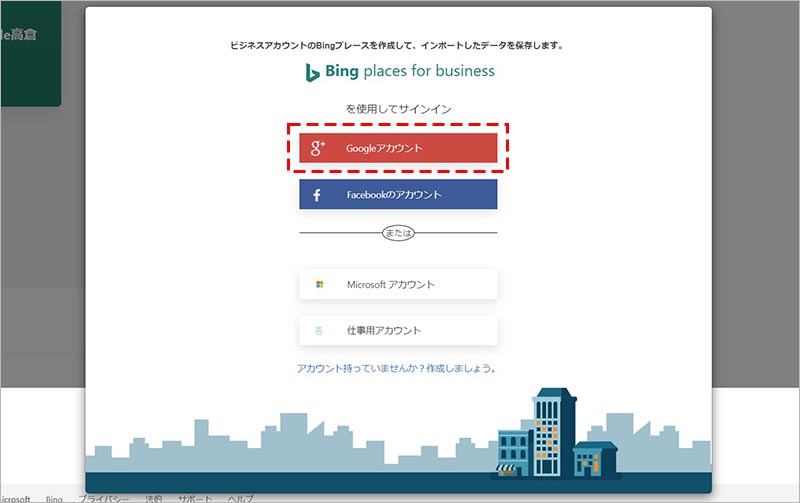The width and height of the screenshot is (800, 503).
Task: Click the または divider label
Action: coord(398,233)
